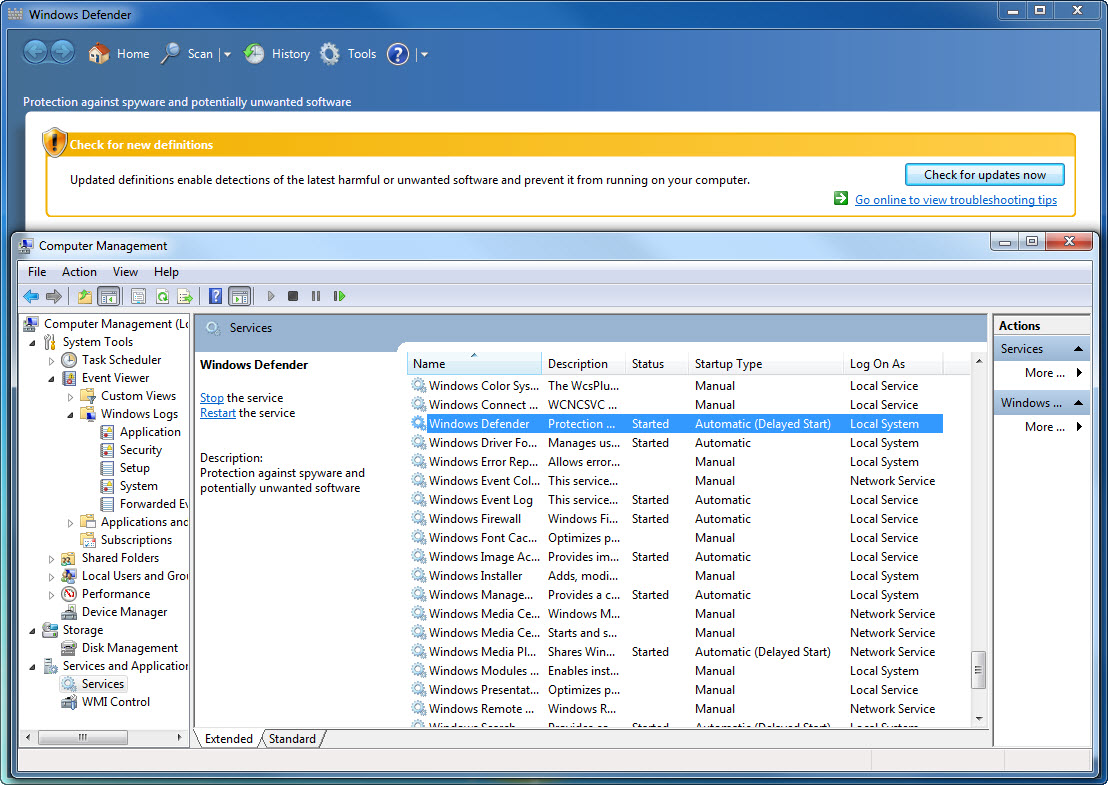Switch to the Standard tab
This screenshot has width=1108, height=785.
tap(292, 738)
